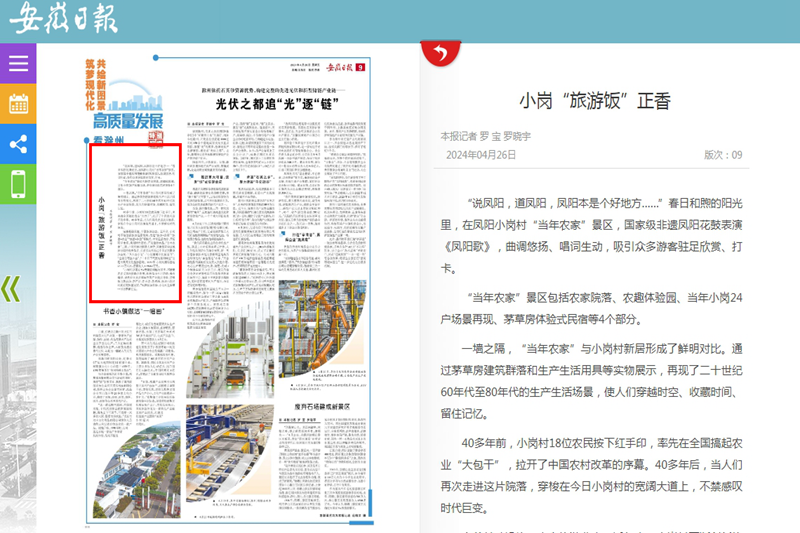Click the red back arrow button
Screen dimensions: 800x533
coord(440,53)
